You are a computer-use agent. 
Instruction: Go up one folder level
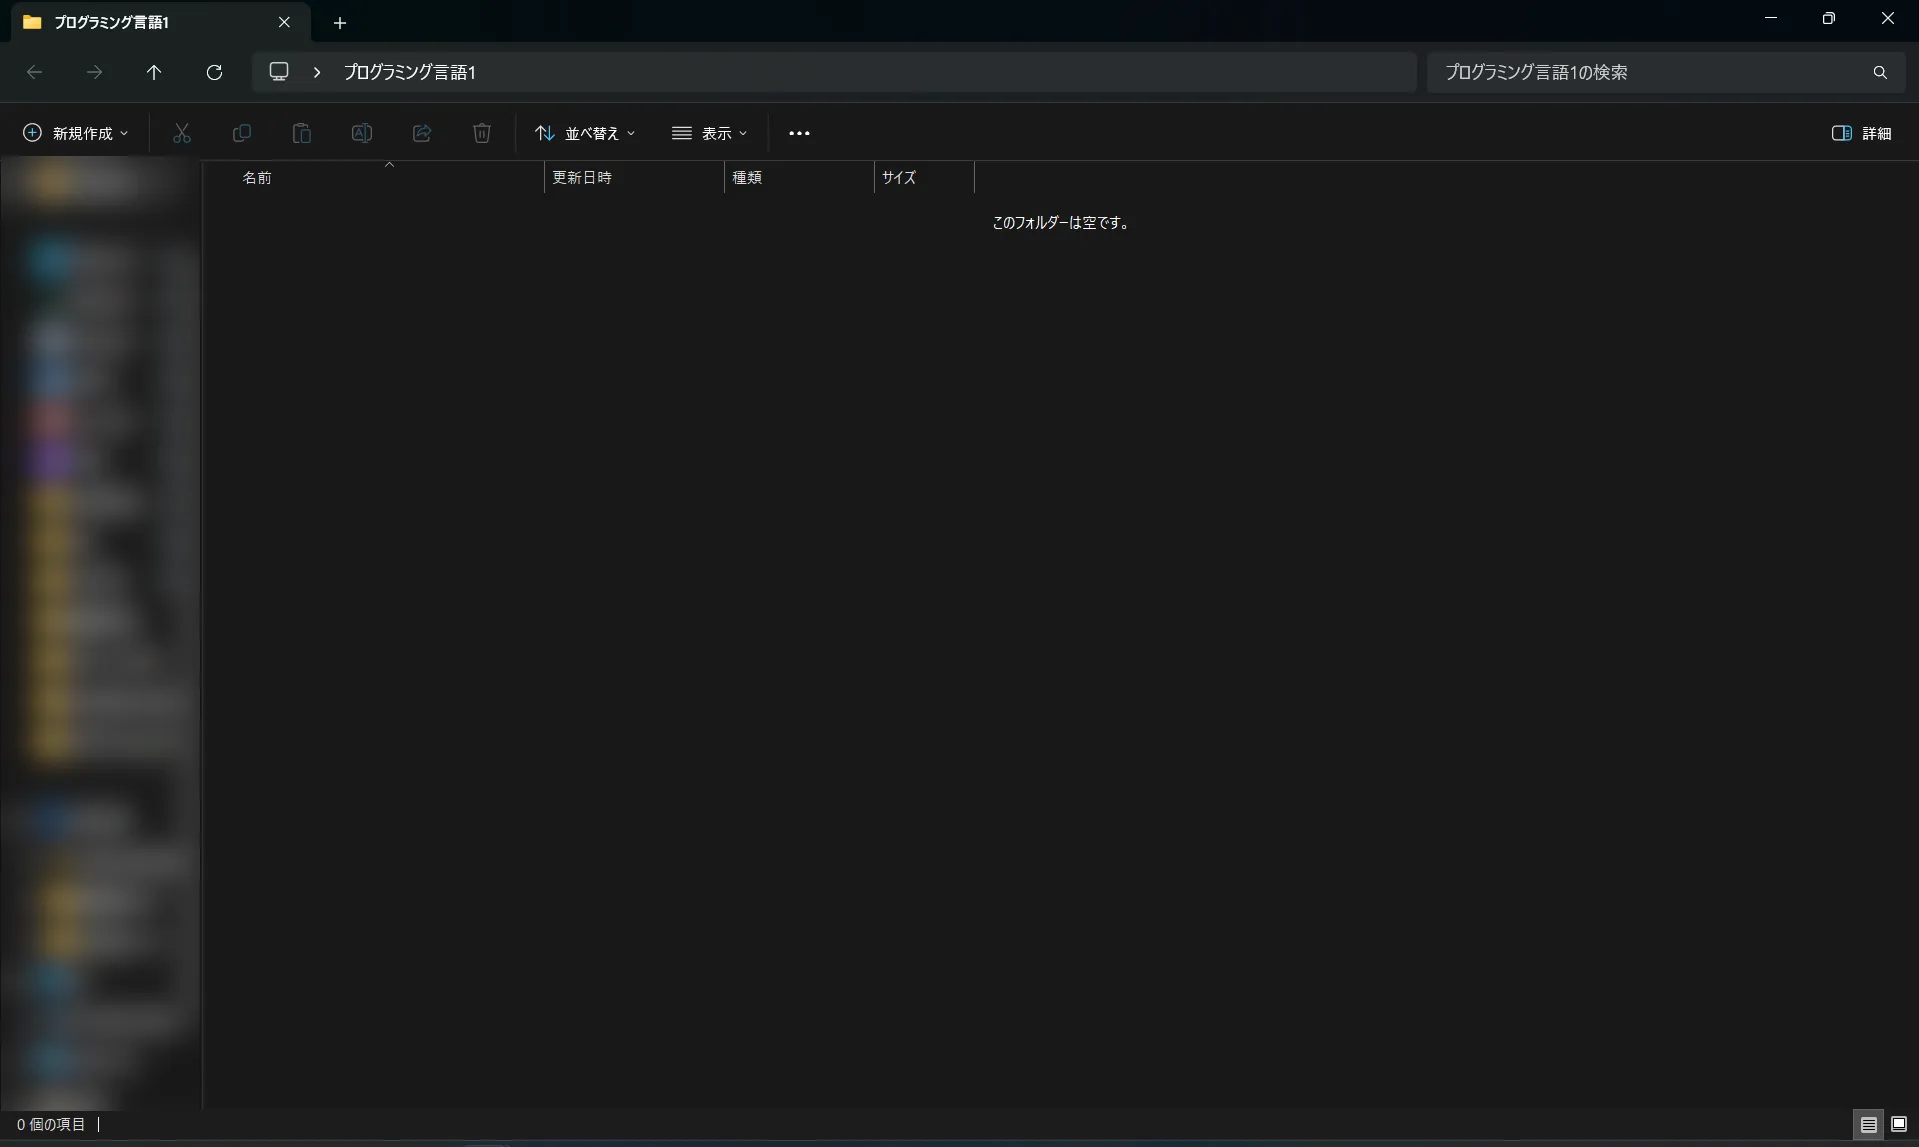(x=154, y=72)
